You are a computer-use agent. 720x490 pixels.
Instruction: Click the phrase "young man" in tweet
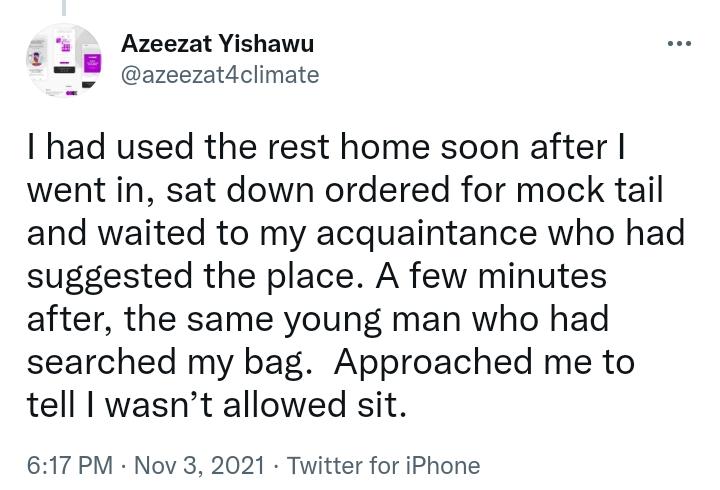tap(372, 320)
